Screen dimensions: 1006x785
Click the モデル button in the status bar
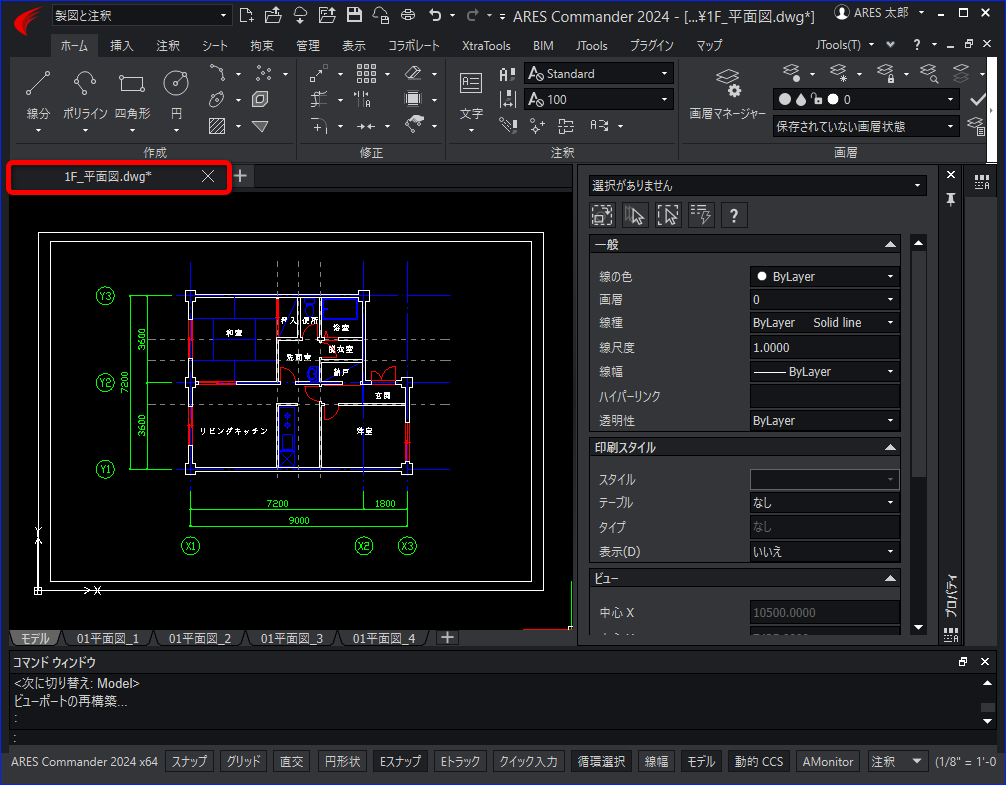coord(701,761)
